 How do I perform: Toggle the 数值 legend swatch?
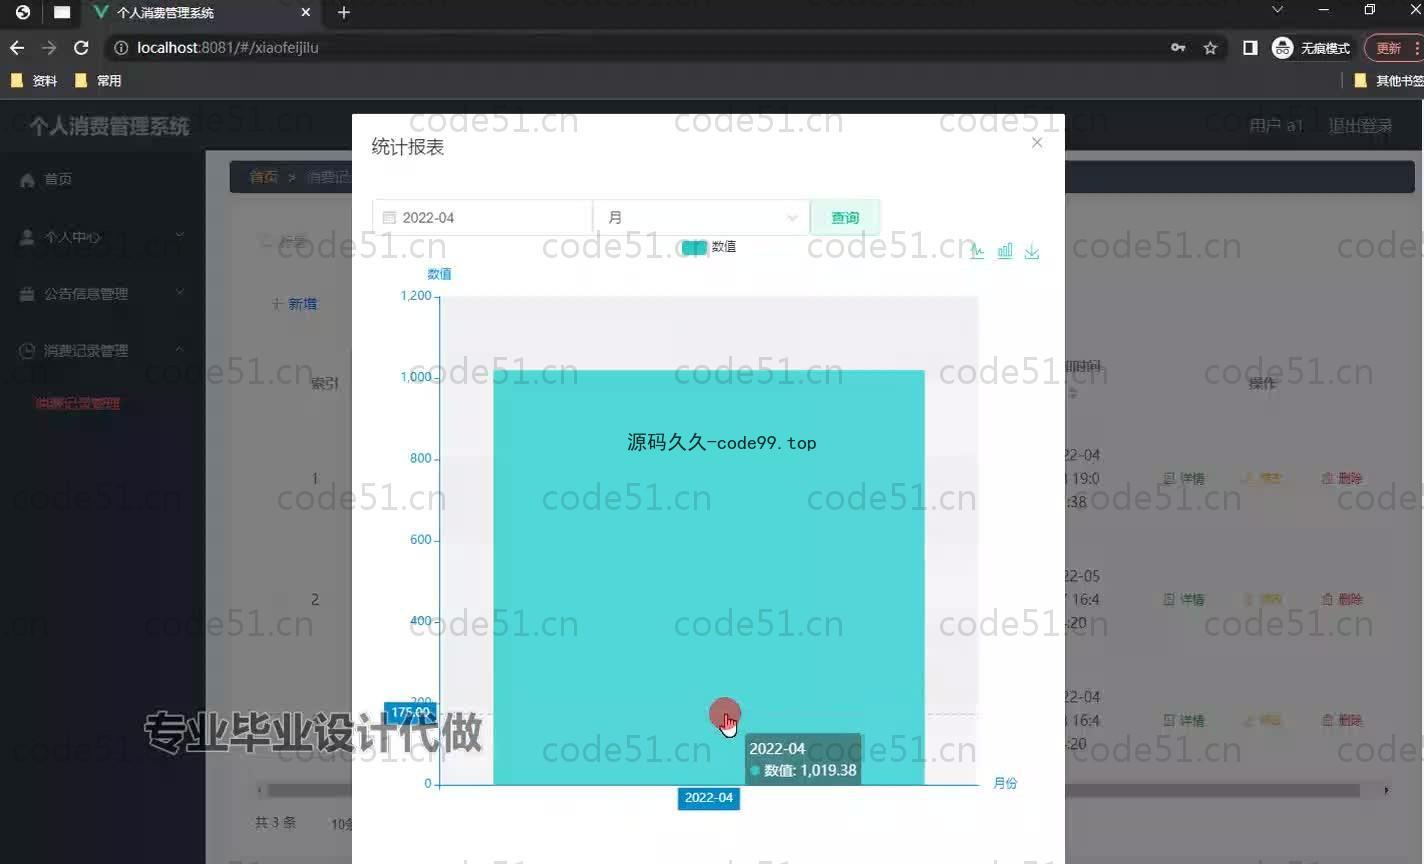pyautogui.click(x=694, y=247)
